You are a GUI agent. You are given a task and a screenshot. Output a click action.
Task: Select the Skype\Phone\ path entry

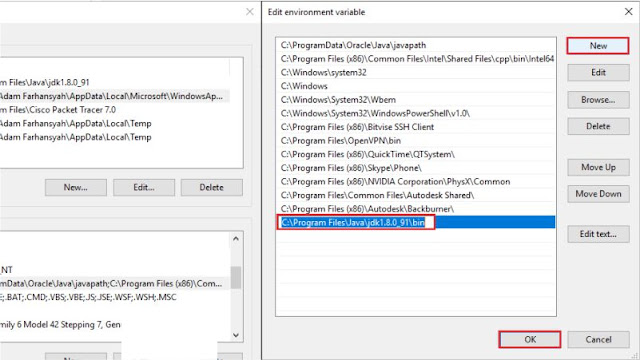(416, 168)
